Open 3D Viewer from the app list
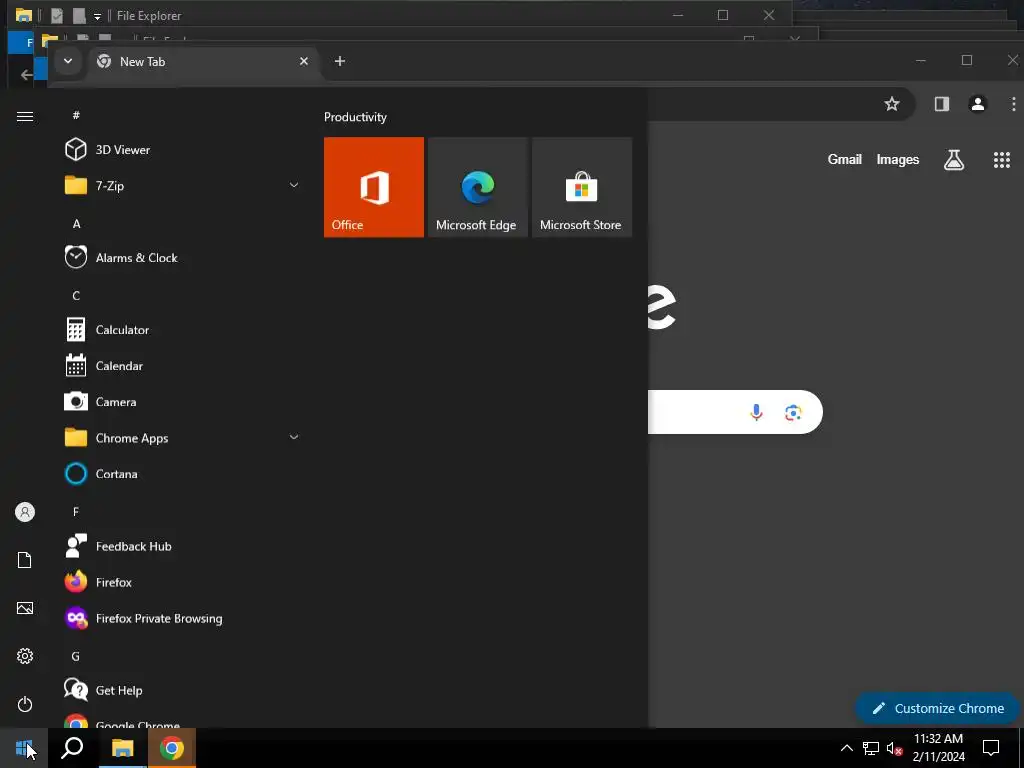Screen dimensions: 1024x768 click(x=183, y=150)
